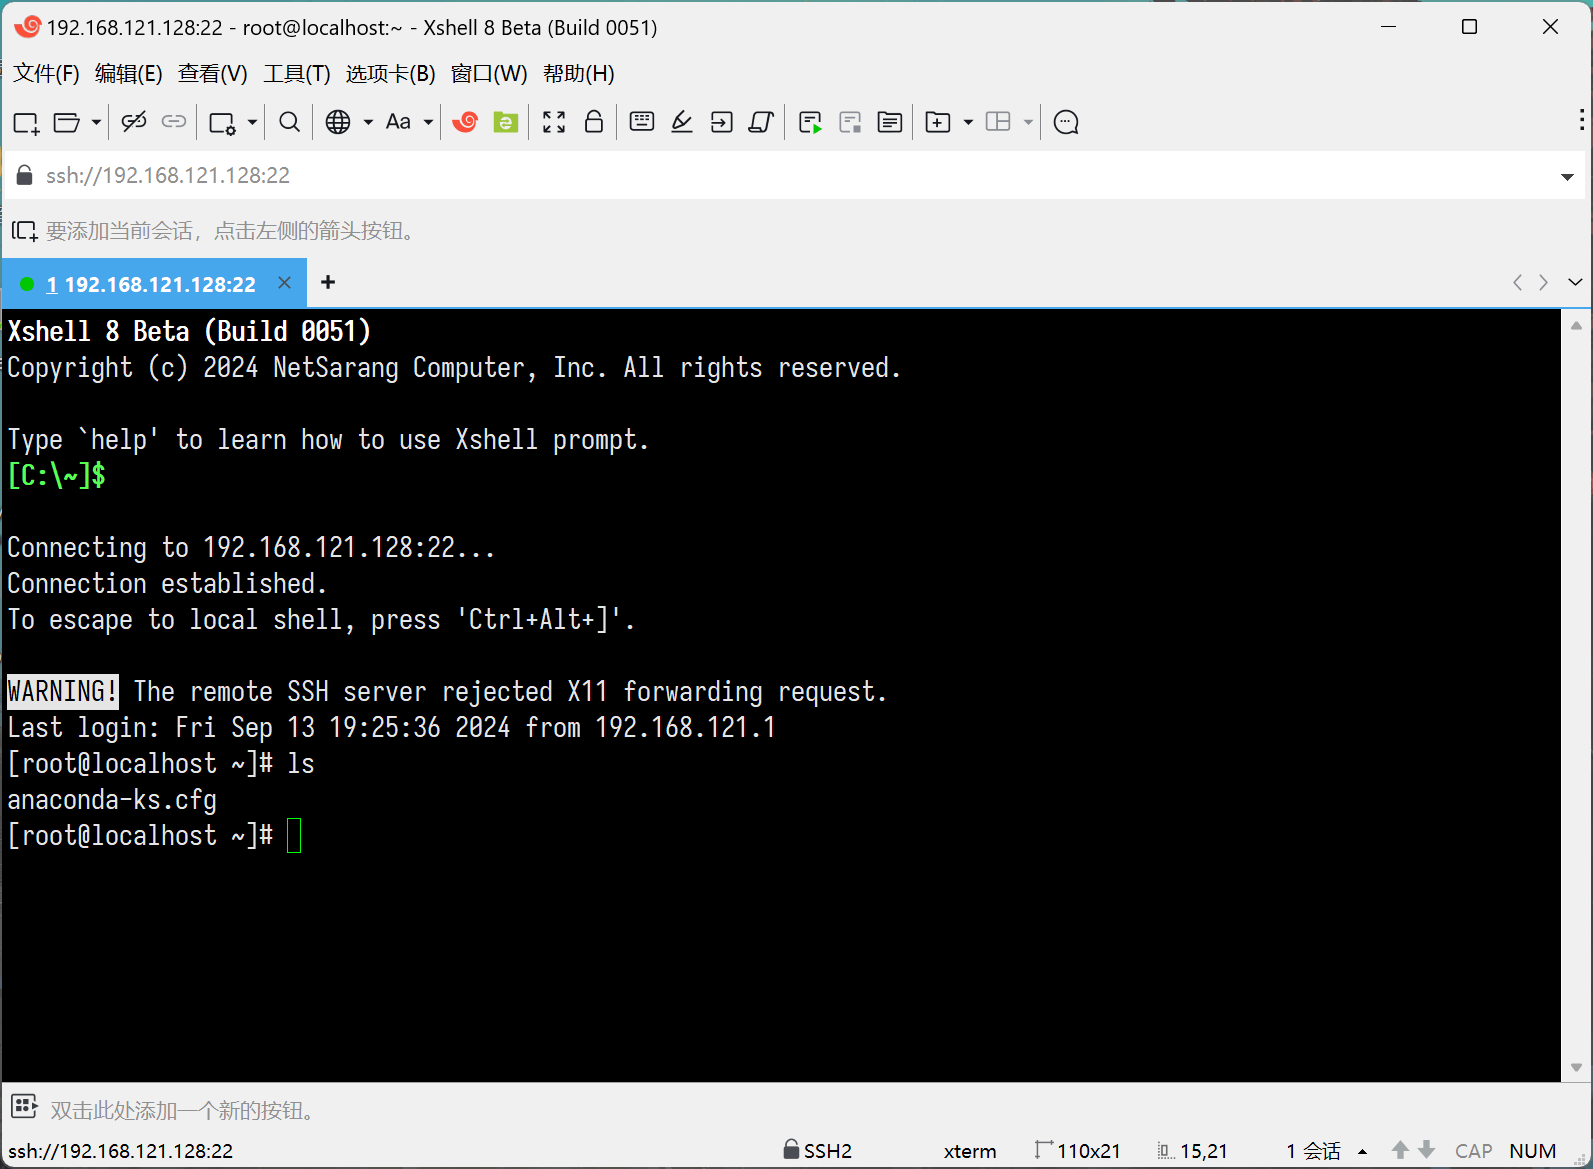Image resolution: width=1593 pixels, height=1169 pixels.
Task: Expand the new tab group dropdown arrow
Action: coord(968,122)
